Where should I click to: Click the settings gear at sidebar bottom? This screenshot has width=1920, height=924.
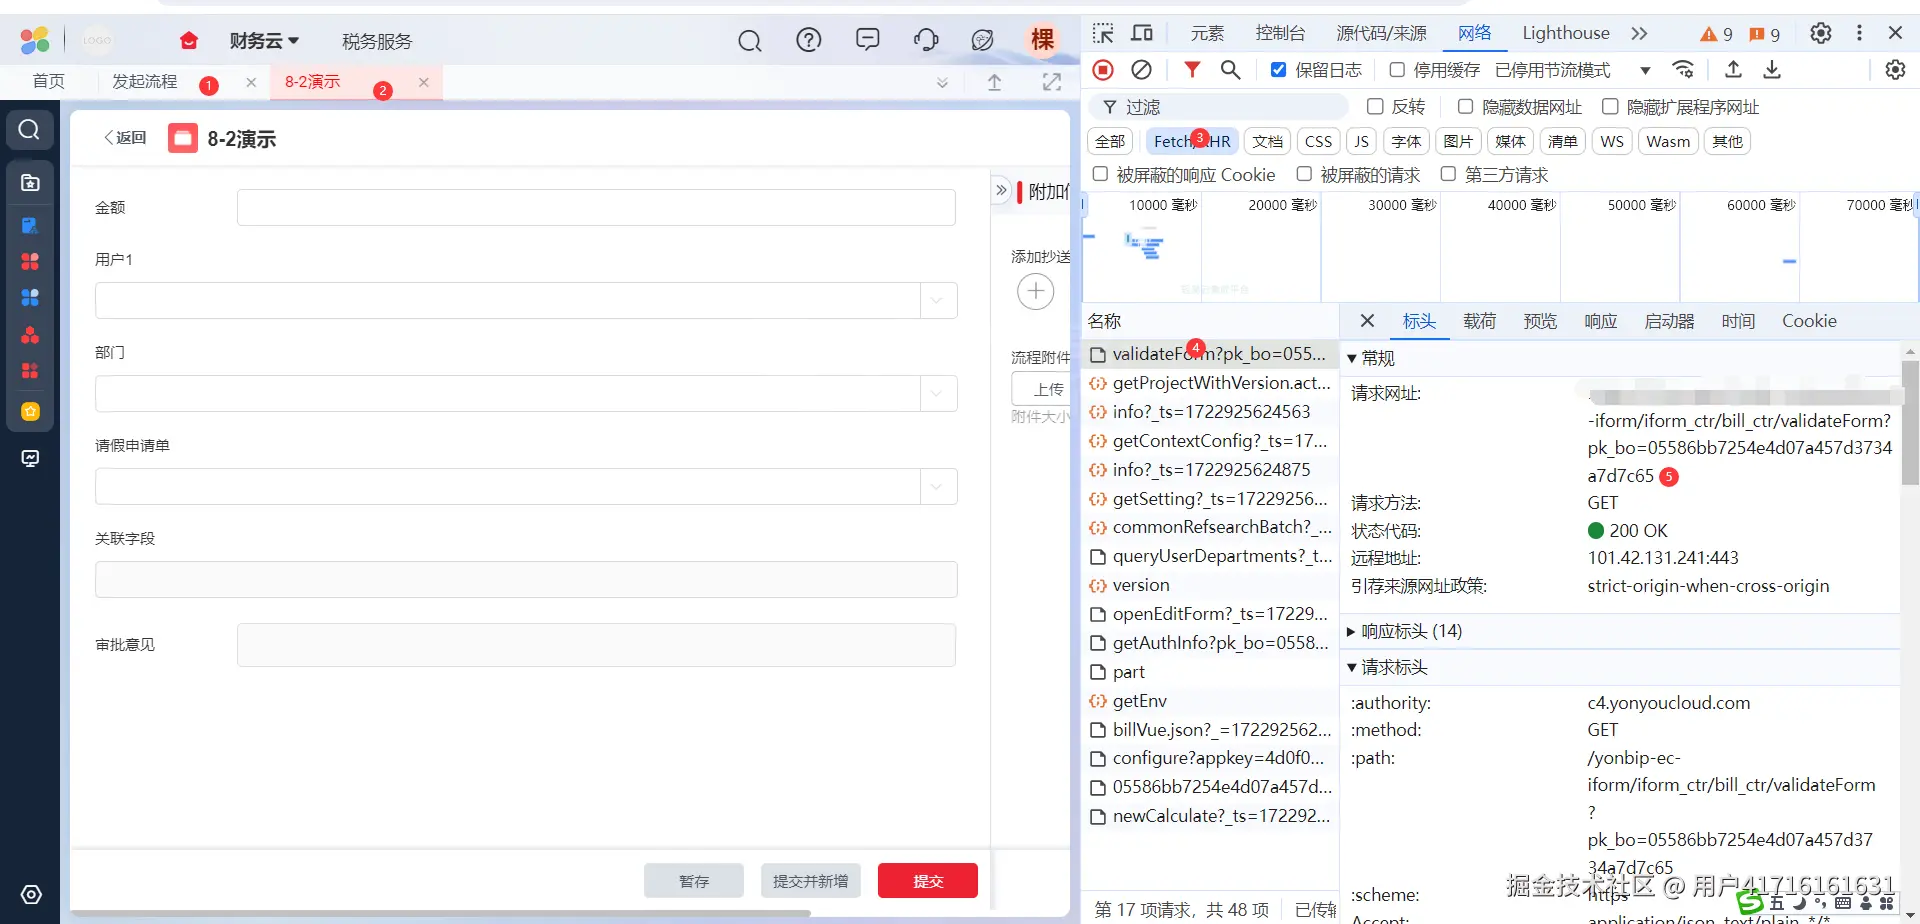point(31,894)
